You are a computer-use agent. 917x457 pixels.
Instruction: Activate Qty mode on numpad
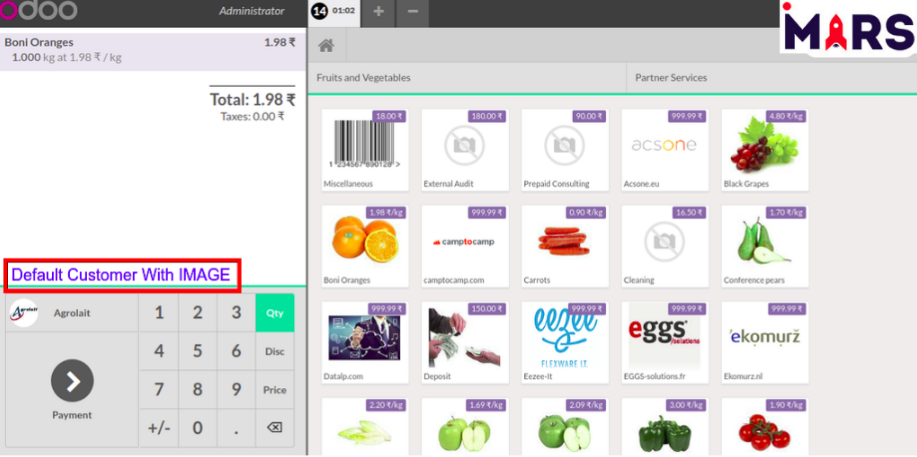point(275,313)
